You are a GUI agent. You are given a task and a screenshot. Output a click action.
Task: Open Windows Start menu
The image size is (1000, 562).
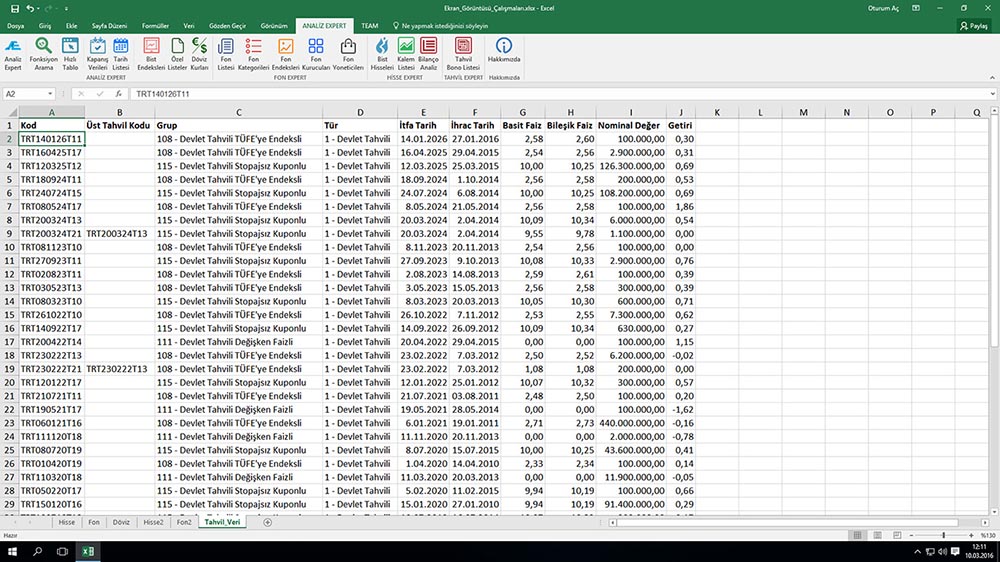click(x=11, y=552)
